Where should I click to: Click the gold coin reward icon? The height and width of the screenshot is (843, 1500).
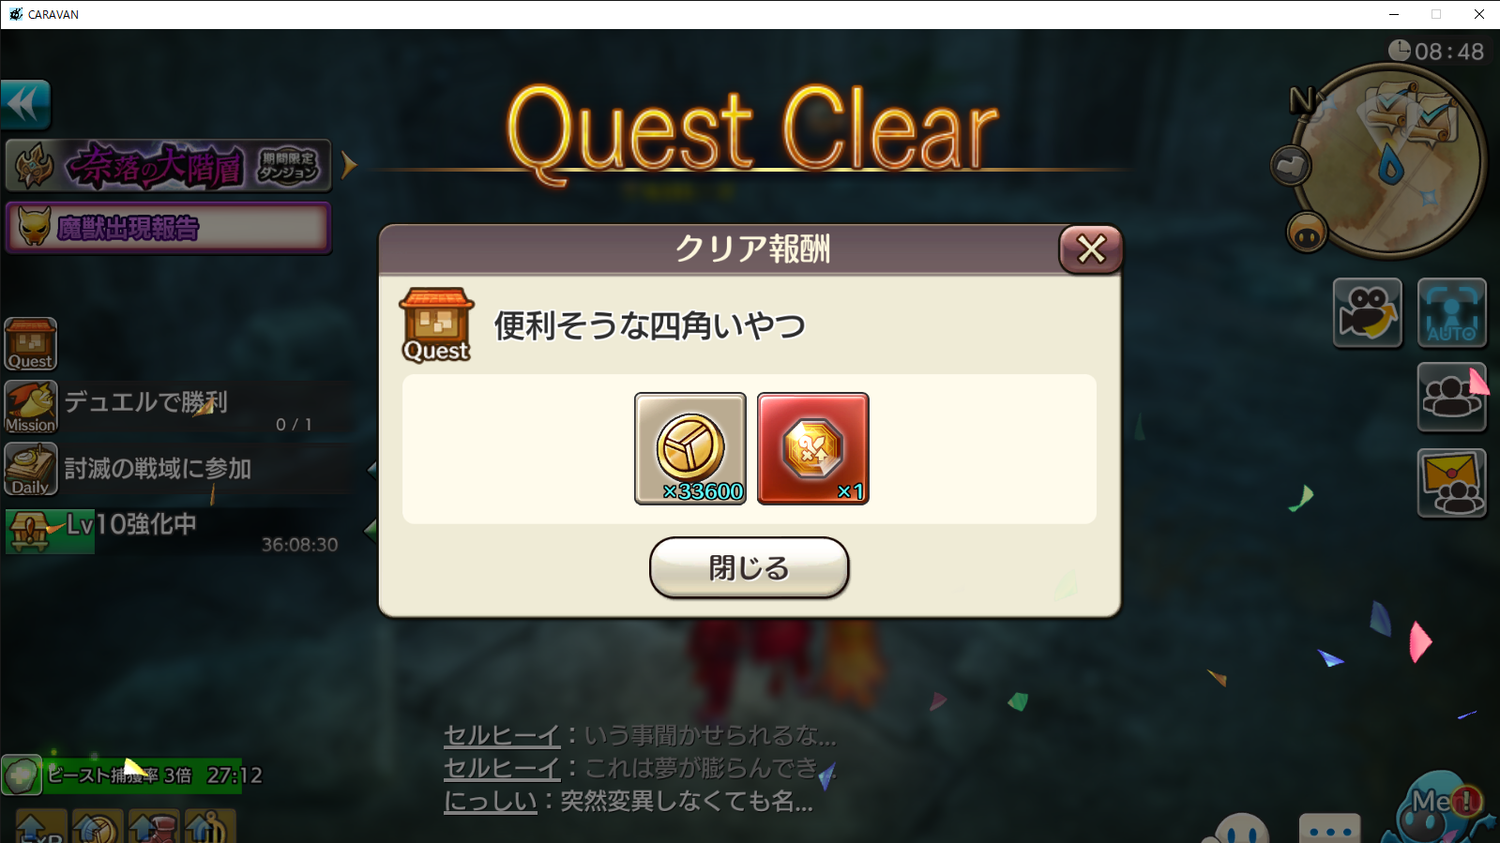pyautogui.click(x=690, y=448)
